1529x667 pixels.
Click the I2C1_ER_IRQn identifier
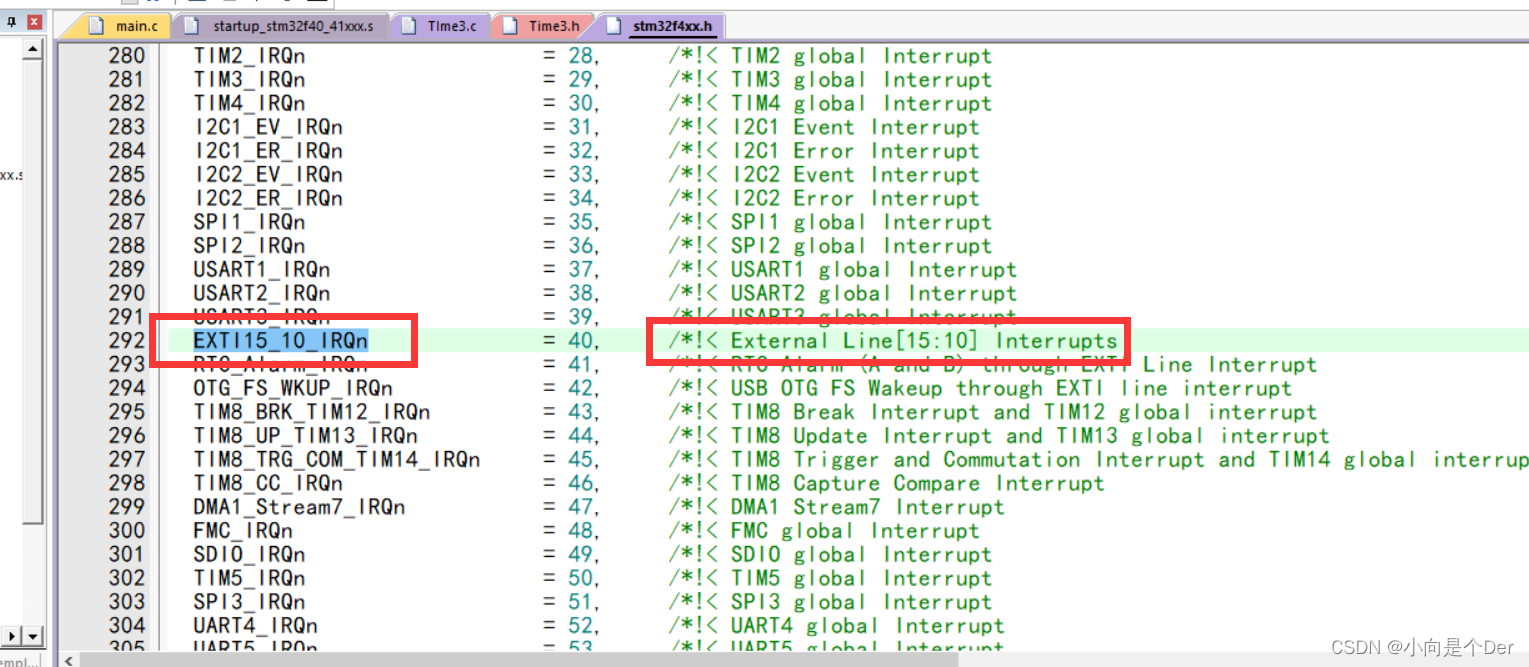click(x=268, y=151)
